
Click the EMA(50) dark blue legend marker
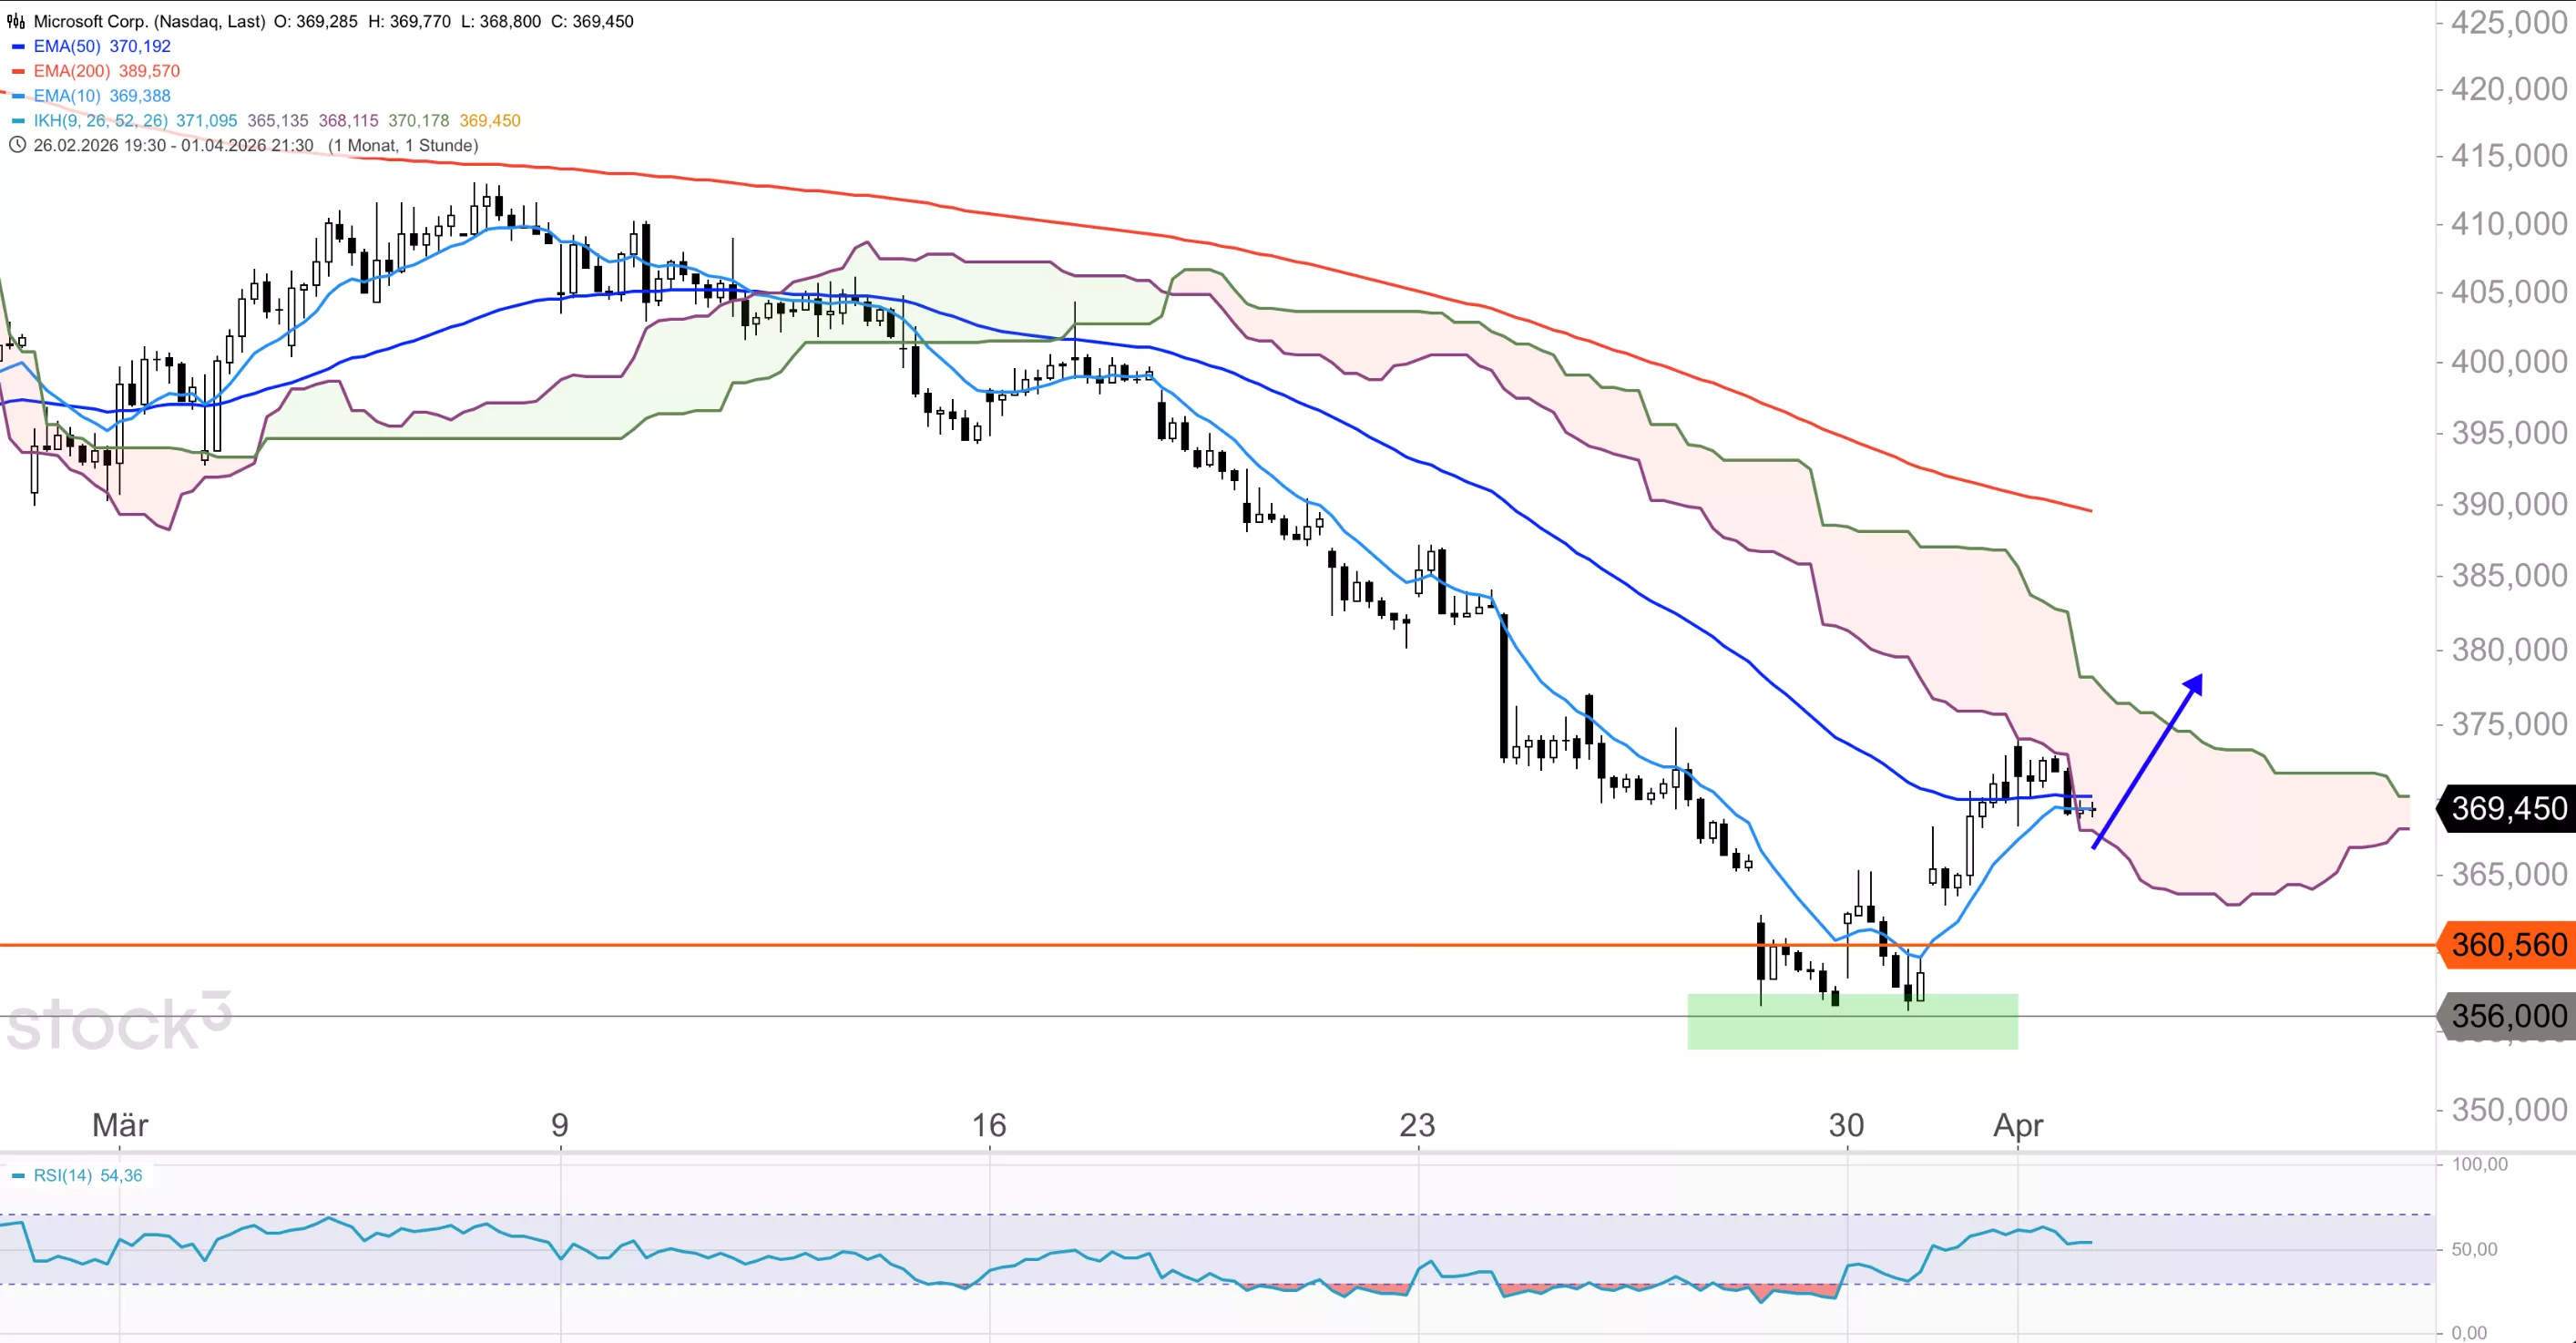[18, 46]
